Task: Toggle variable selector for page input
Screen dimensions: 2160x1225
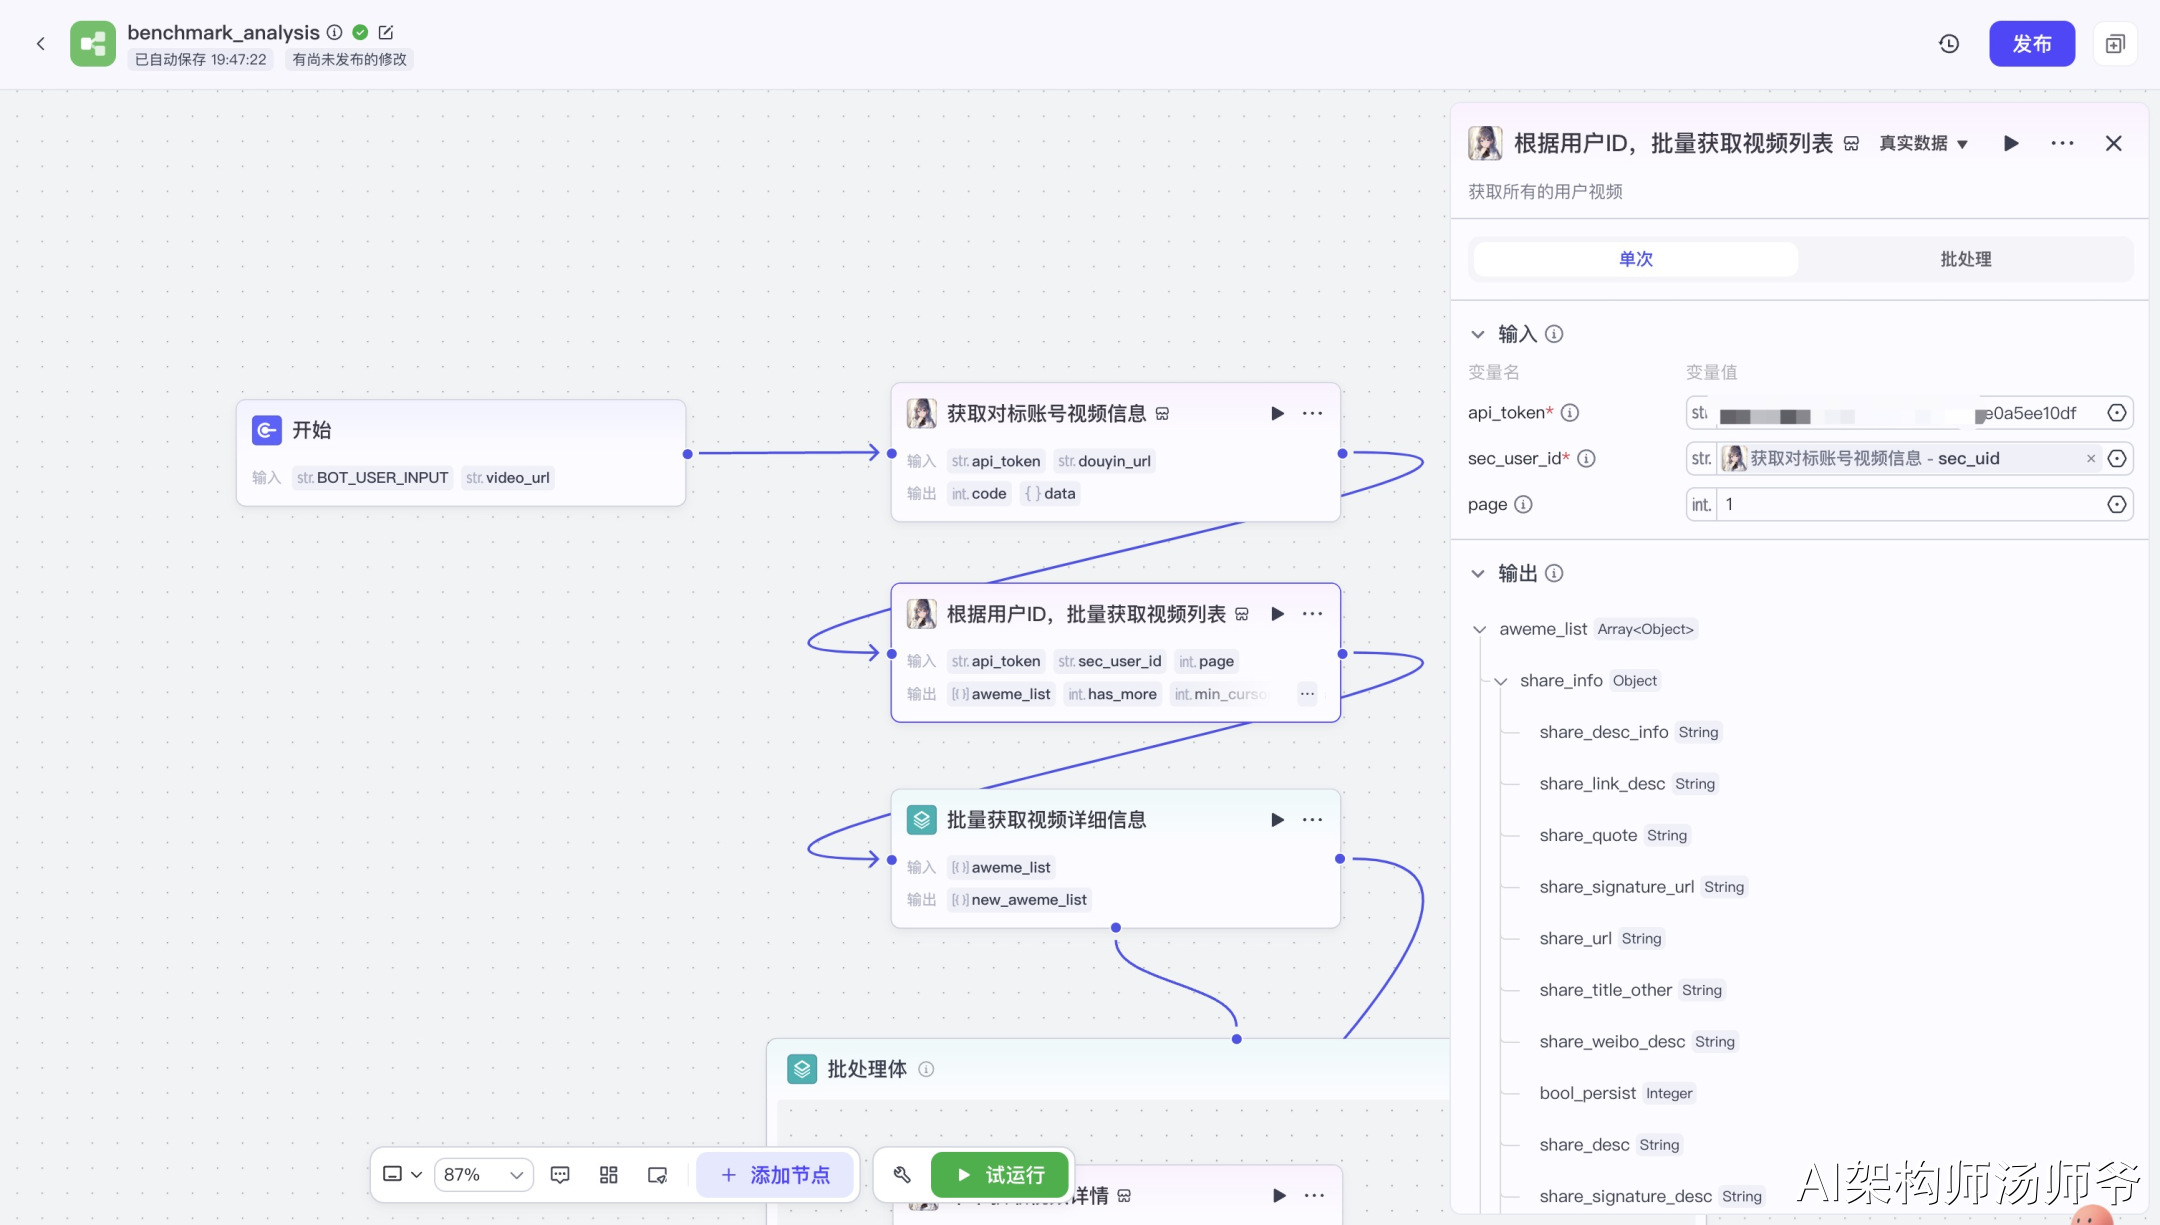Action: tap(2116, 505)
